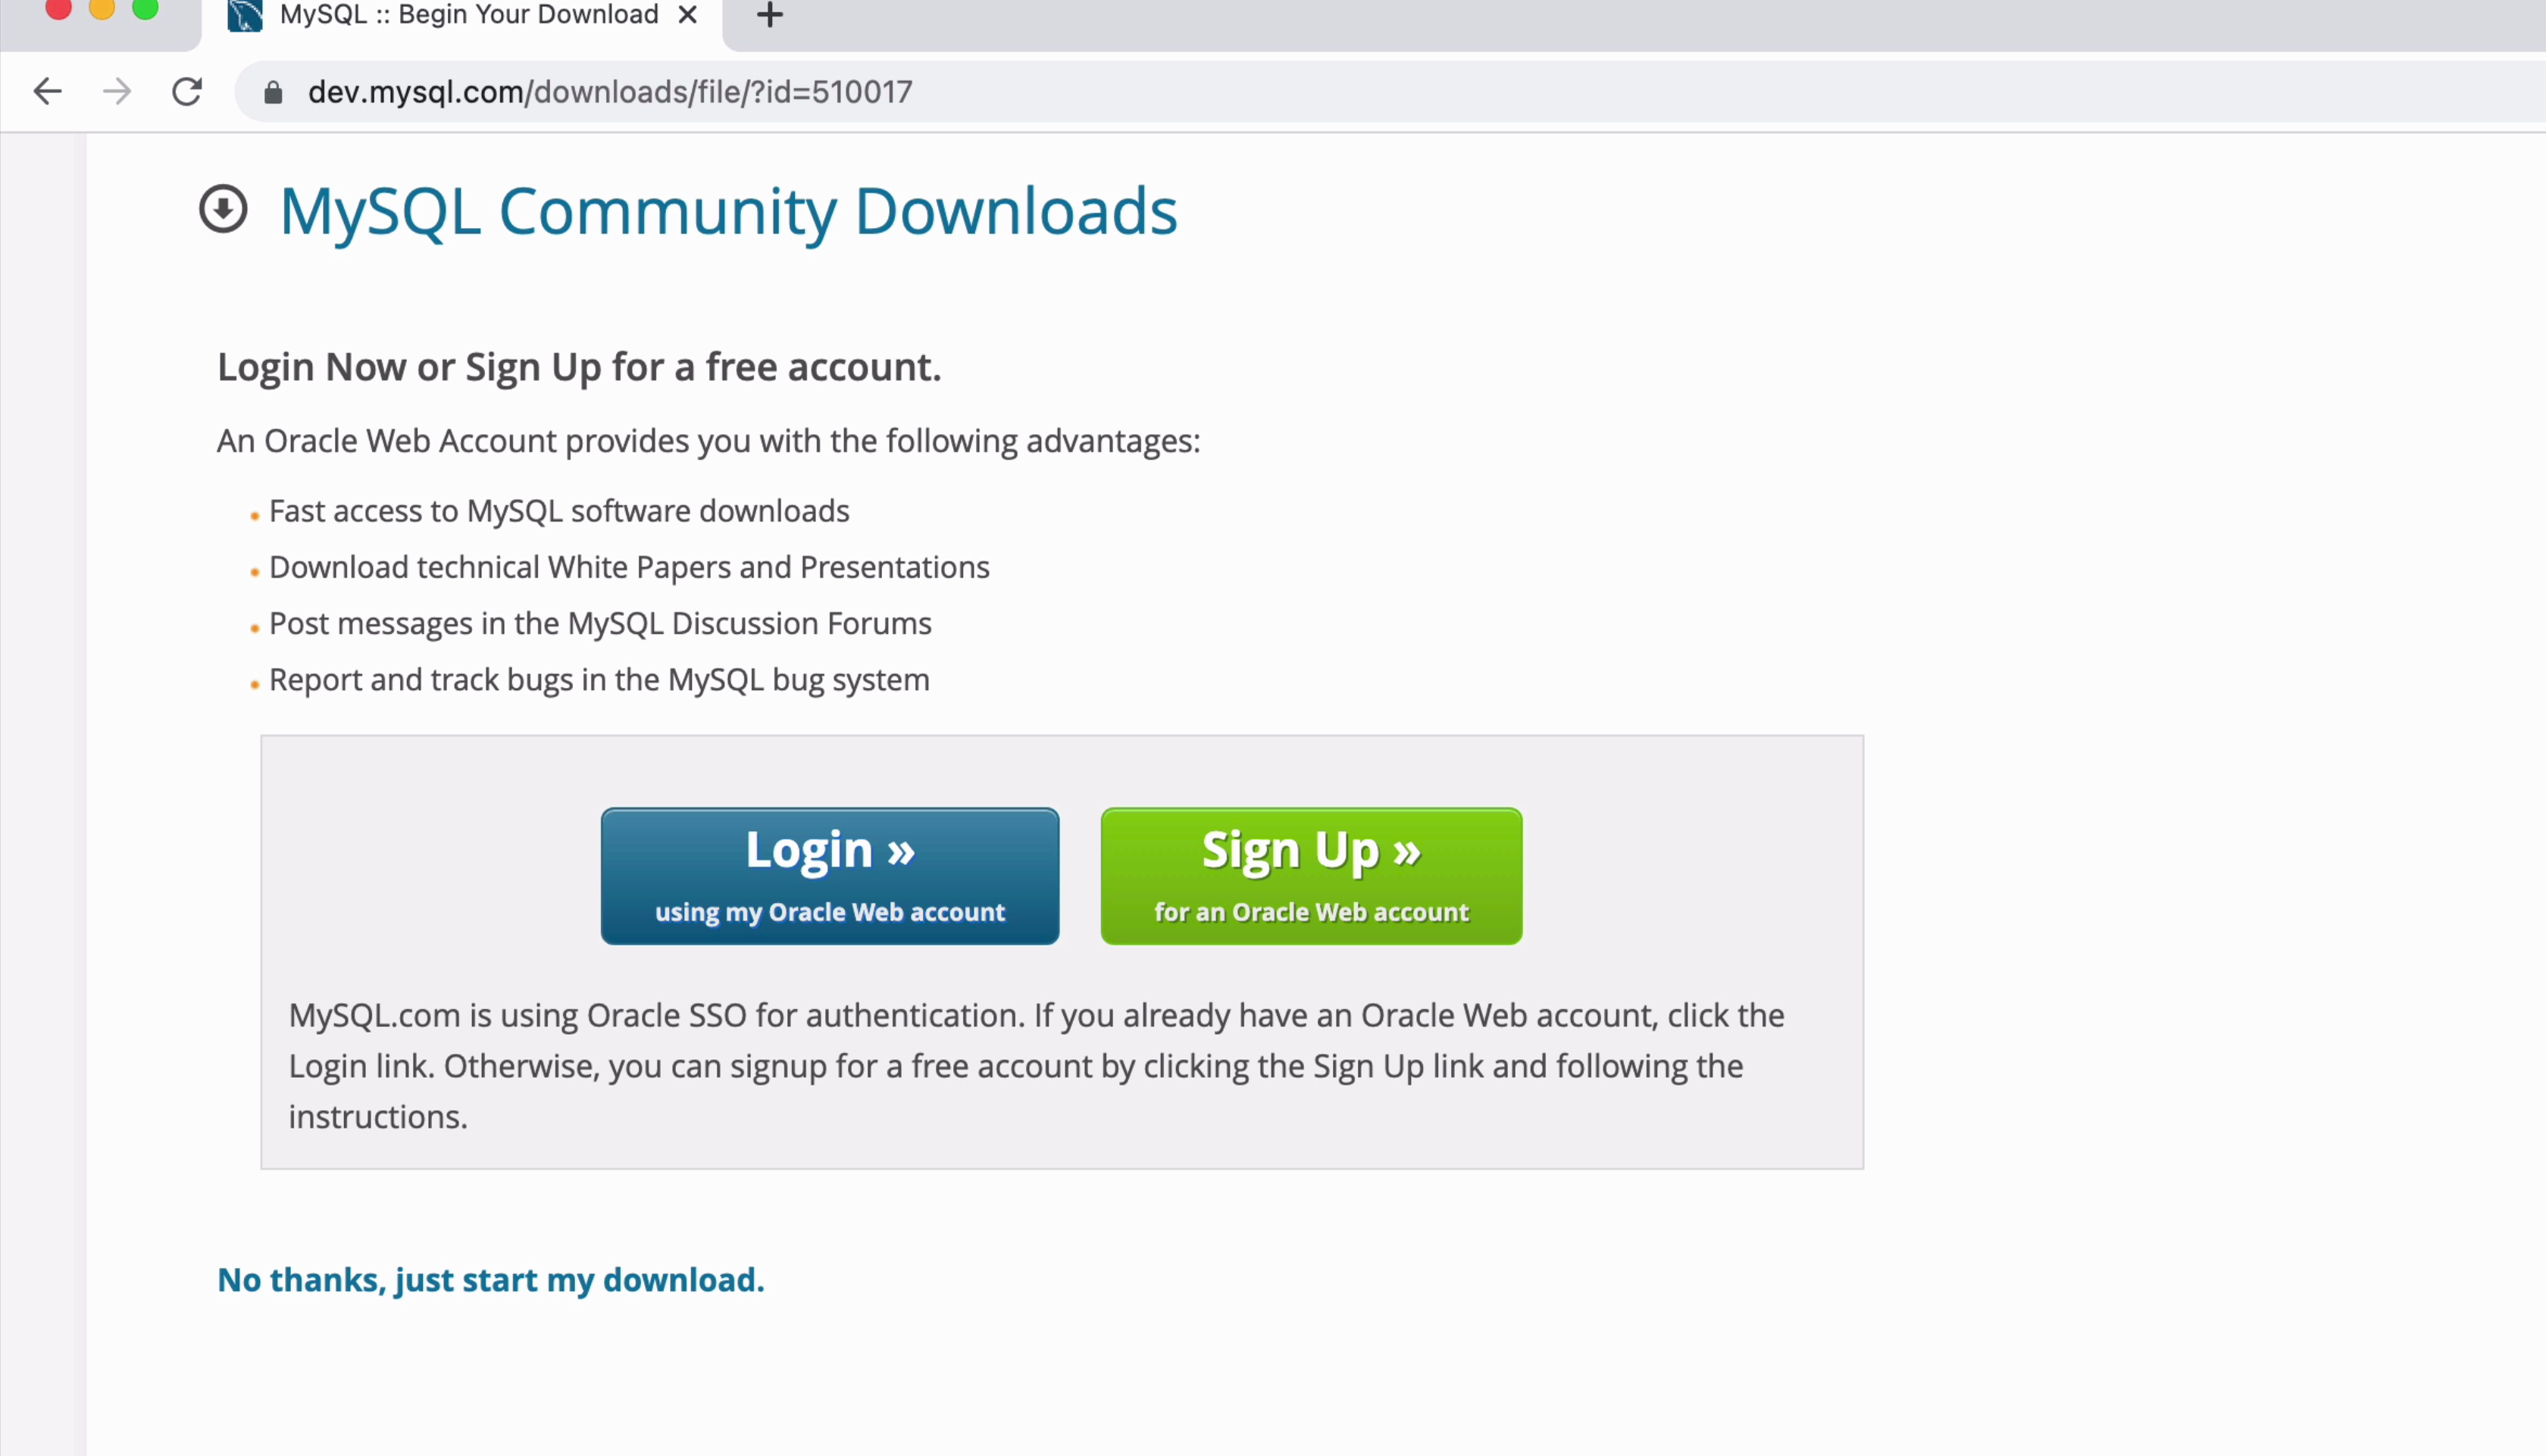Go back using the browser back arrow

(x=47, y=92)
